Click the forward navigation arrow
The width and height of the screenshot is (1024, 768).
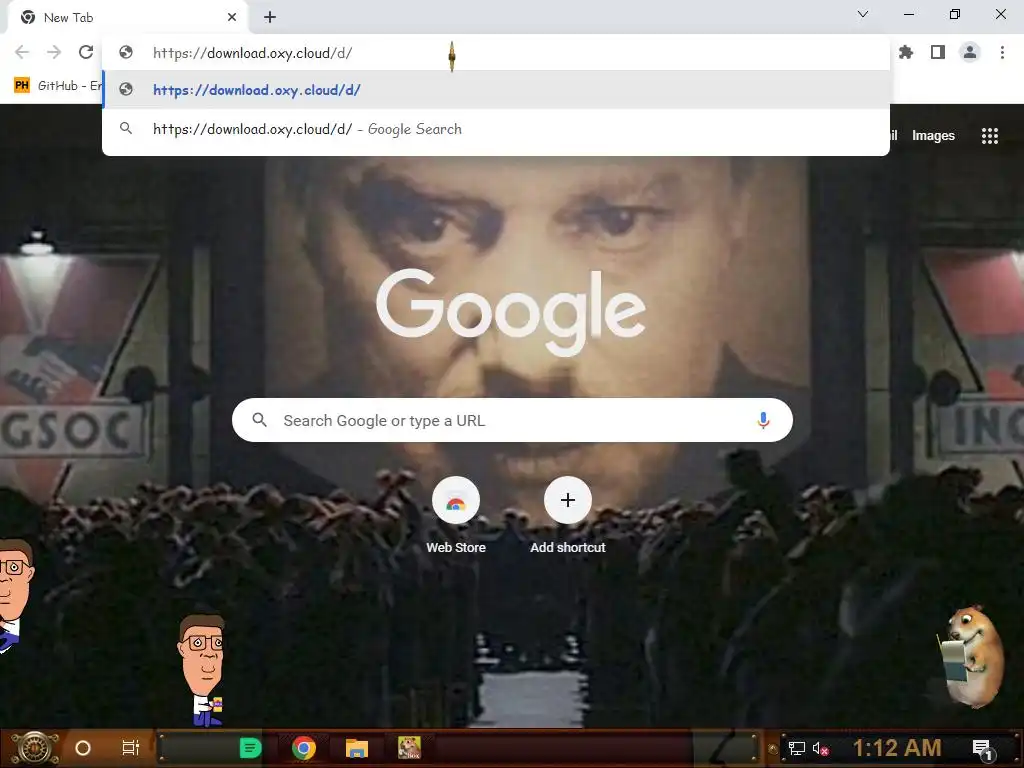click(x=54, y=52)
